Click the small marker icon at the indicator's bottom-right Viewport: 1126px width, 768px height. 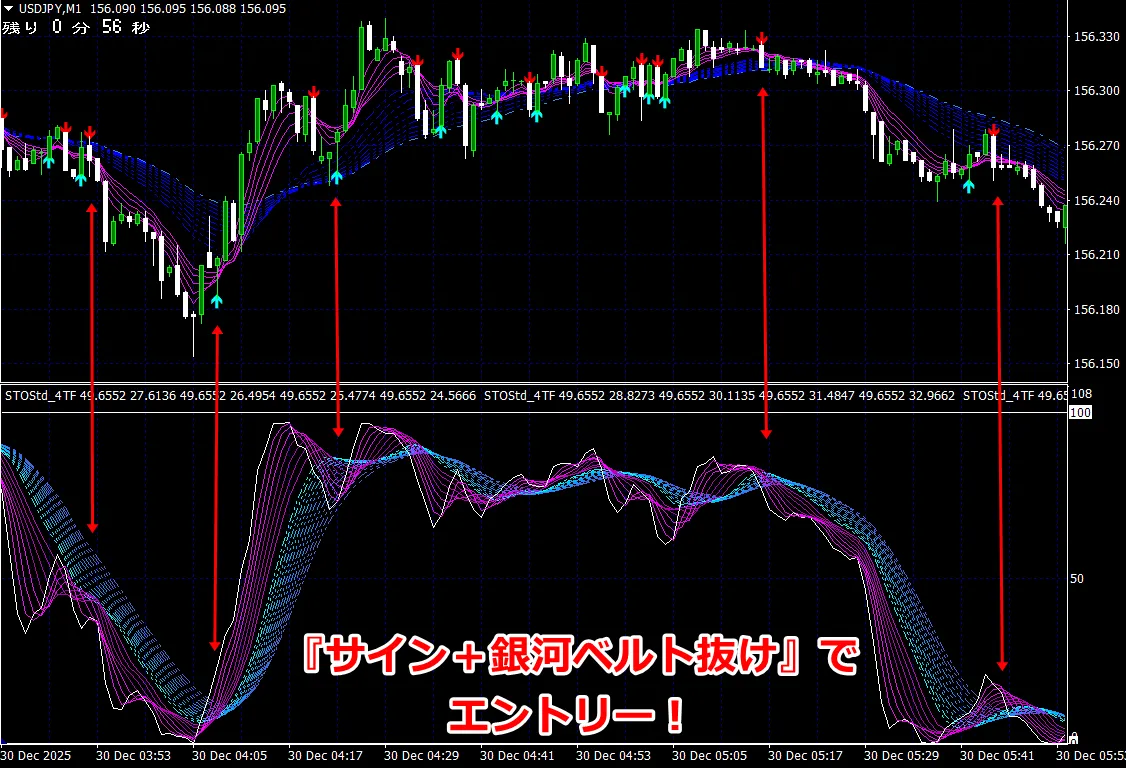point(1074,738)
